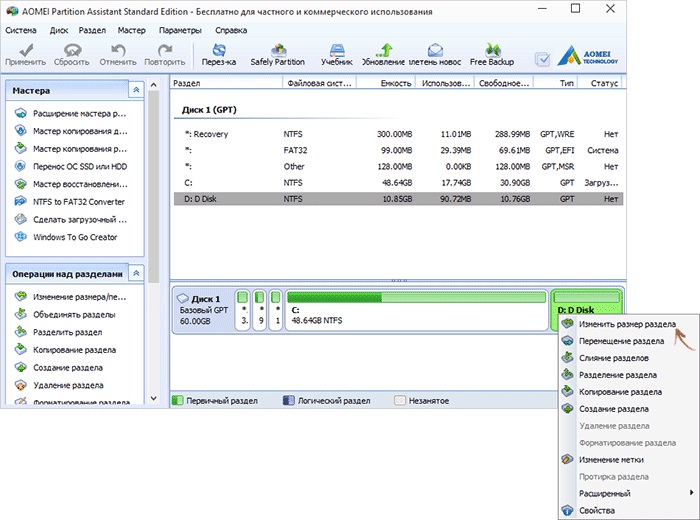Open the Параметры menu
This screenshot has height=520, width=700.
[x=180, y=30]
